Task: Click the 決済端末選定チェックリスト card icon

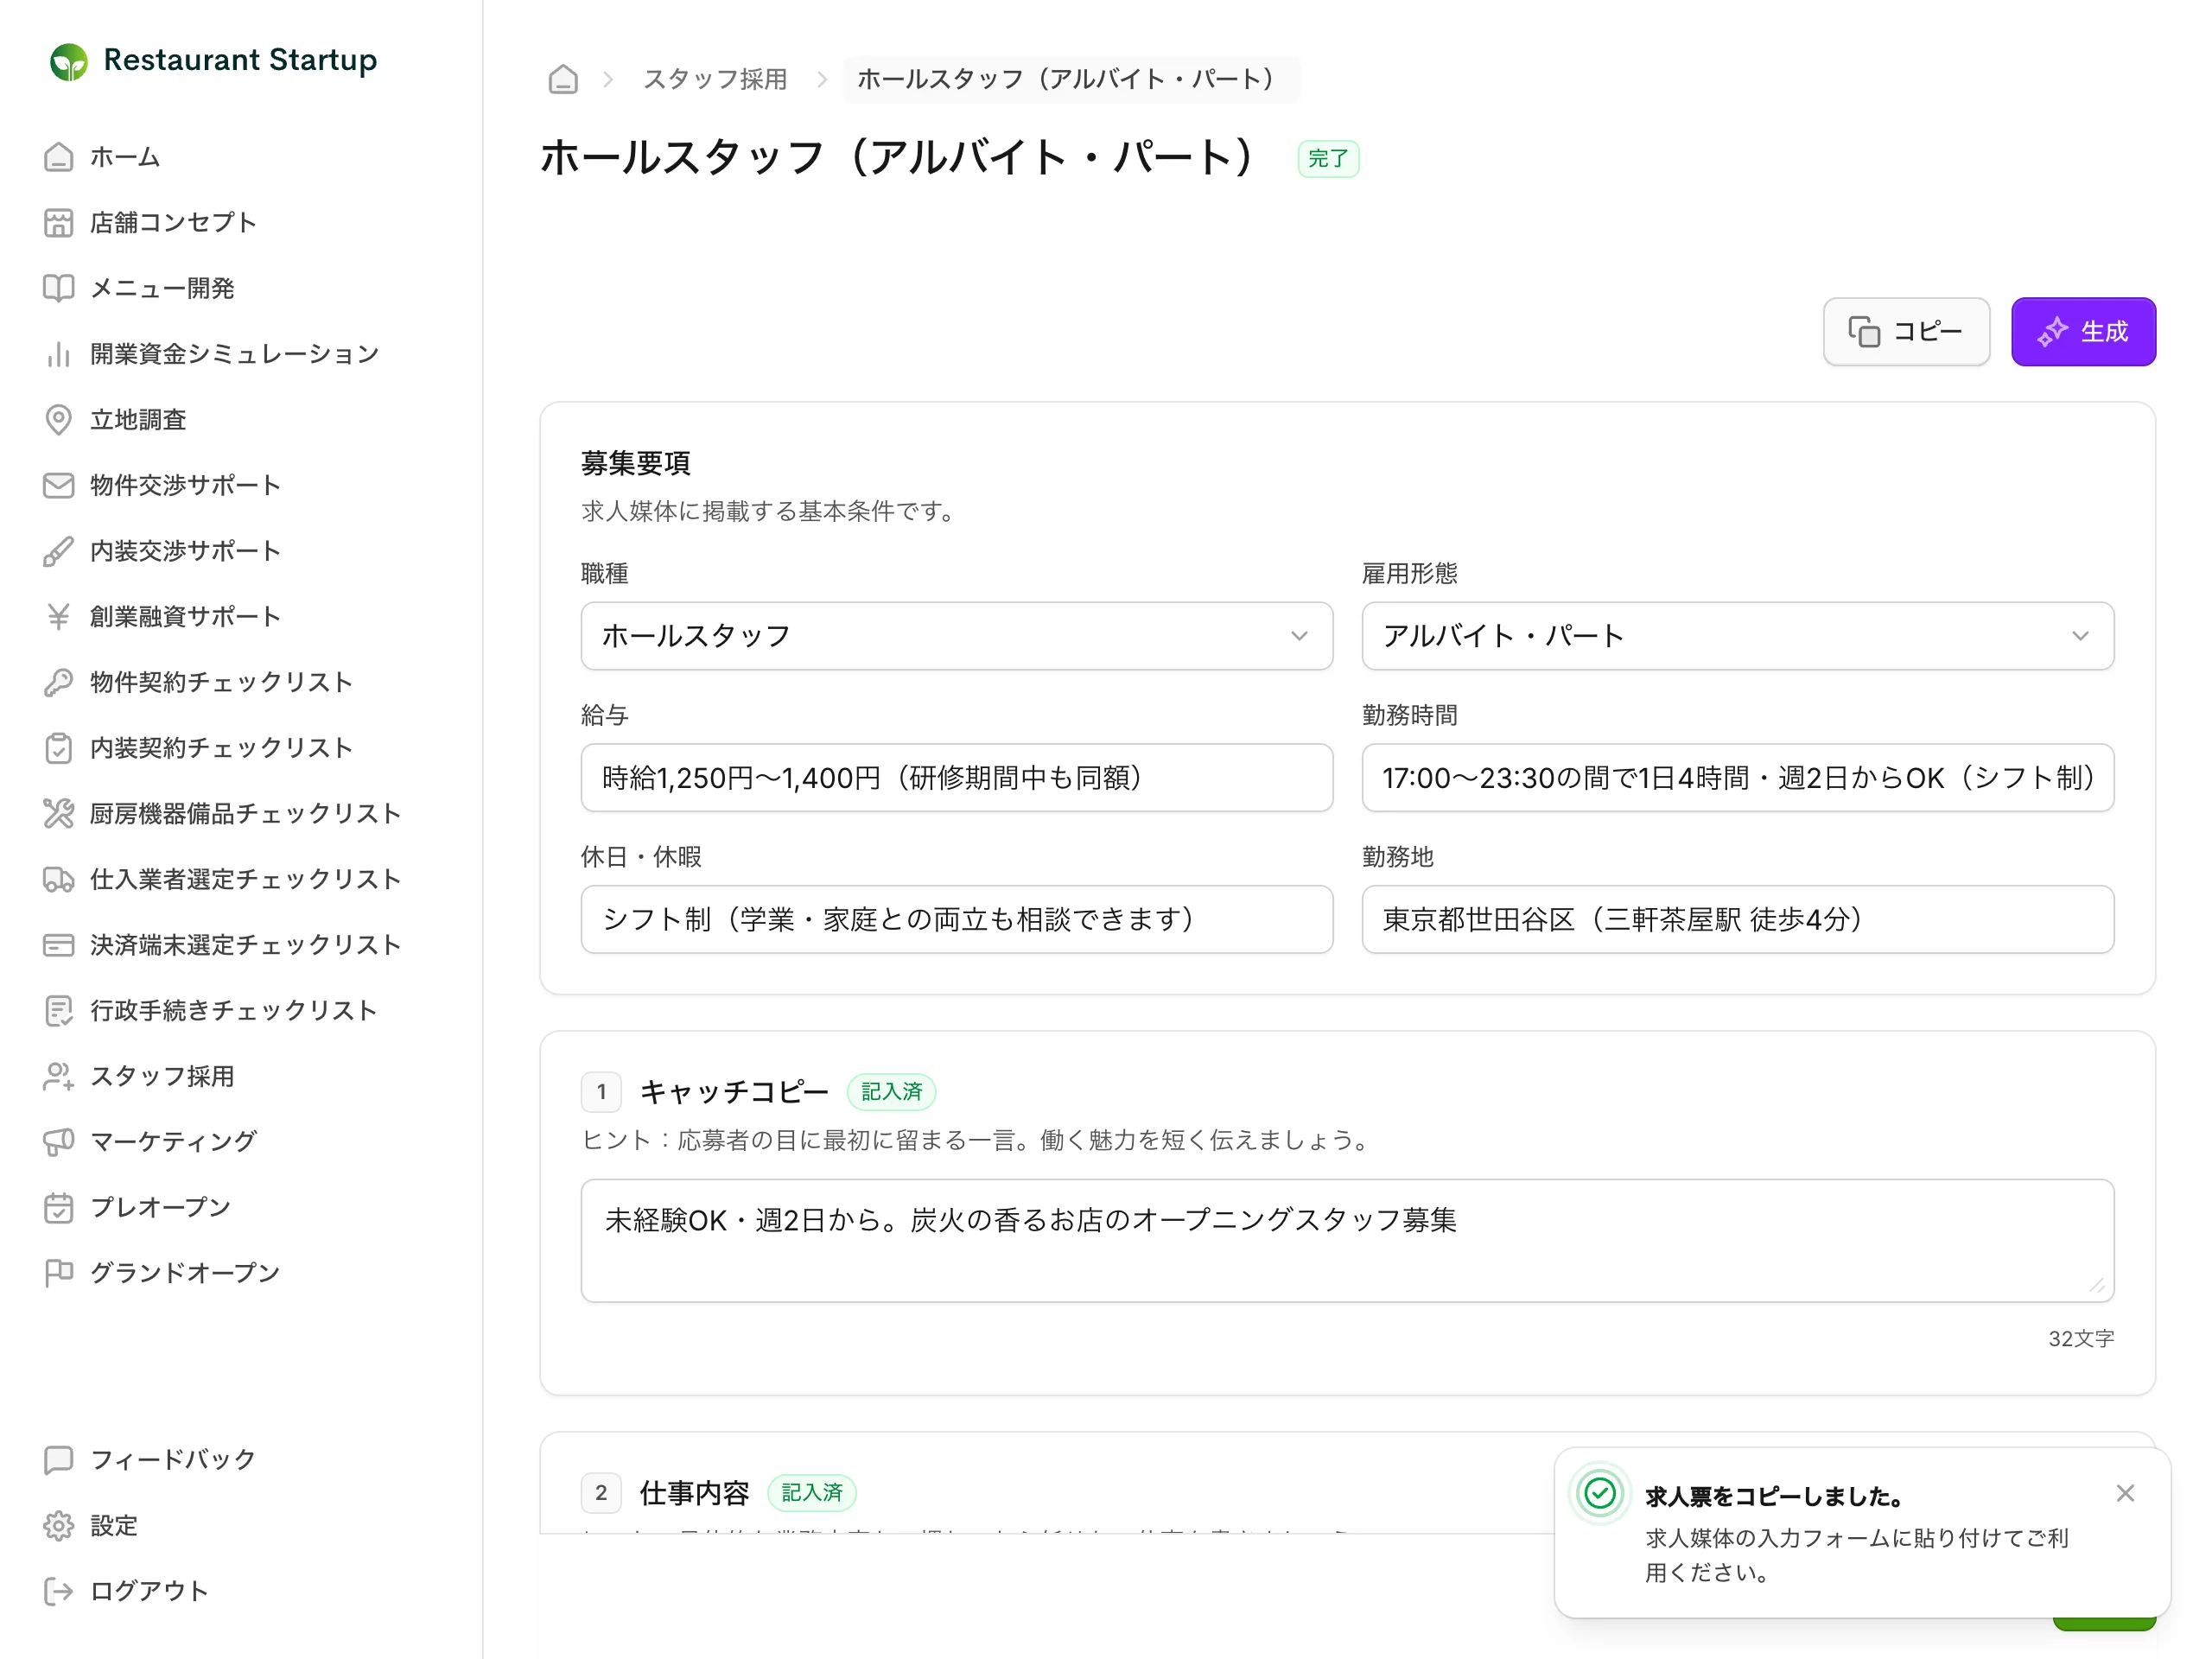Action: click(x=59, y=945)
